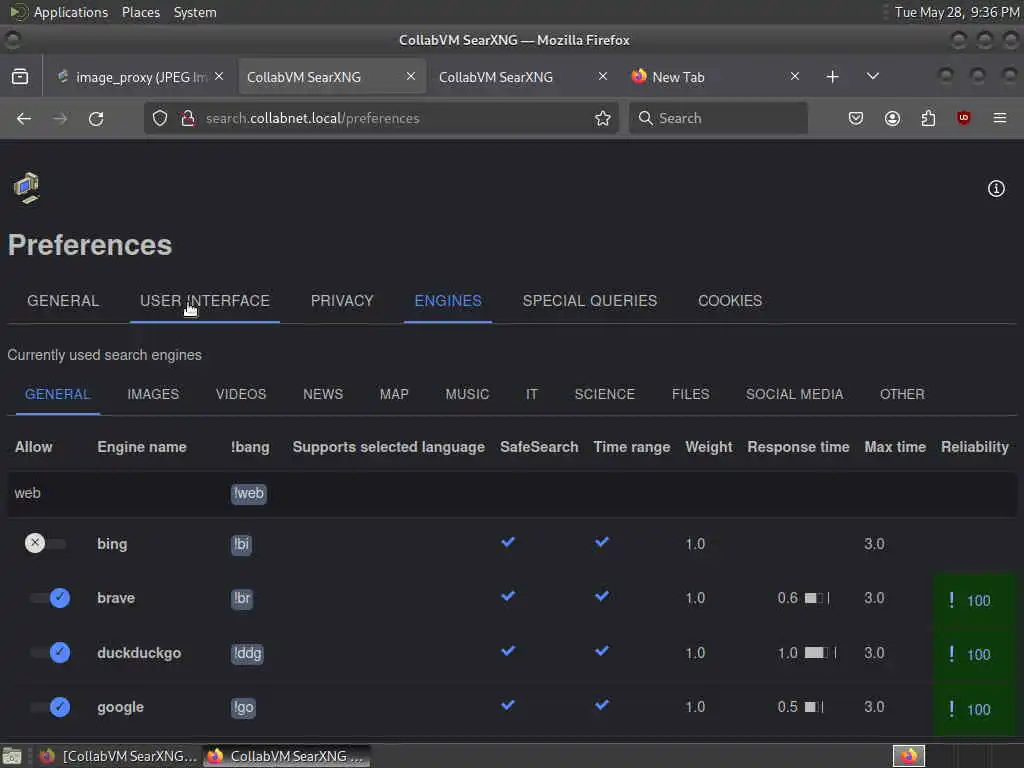Switch to General preferences tab
Image resolution: width=1024 pixels, height=768 pixels.
[63, 300]
